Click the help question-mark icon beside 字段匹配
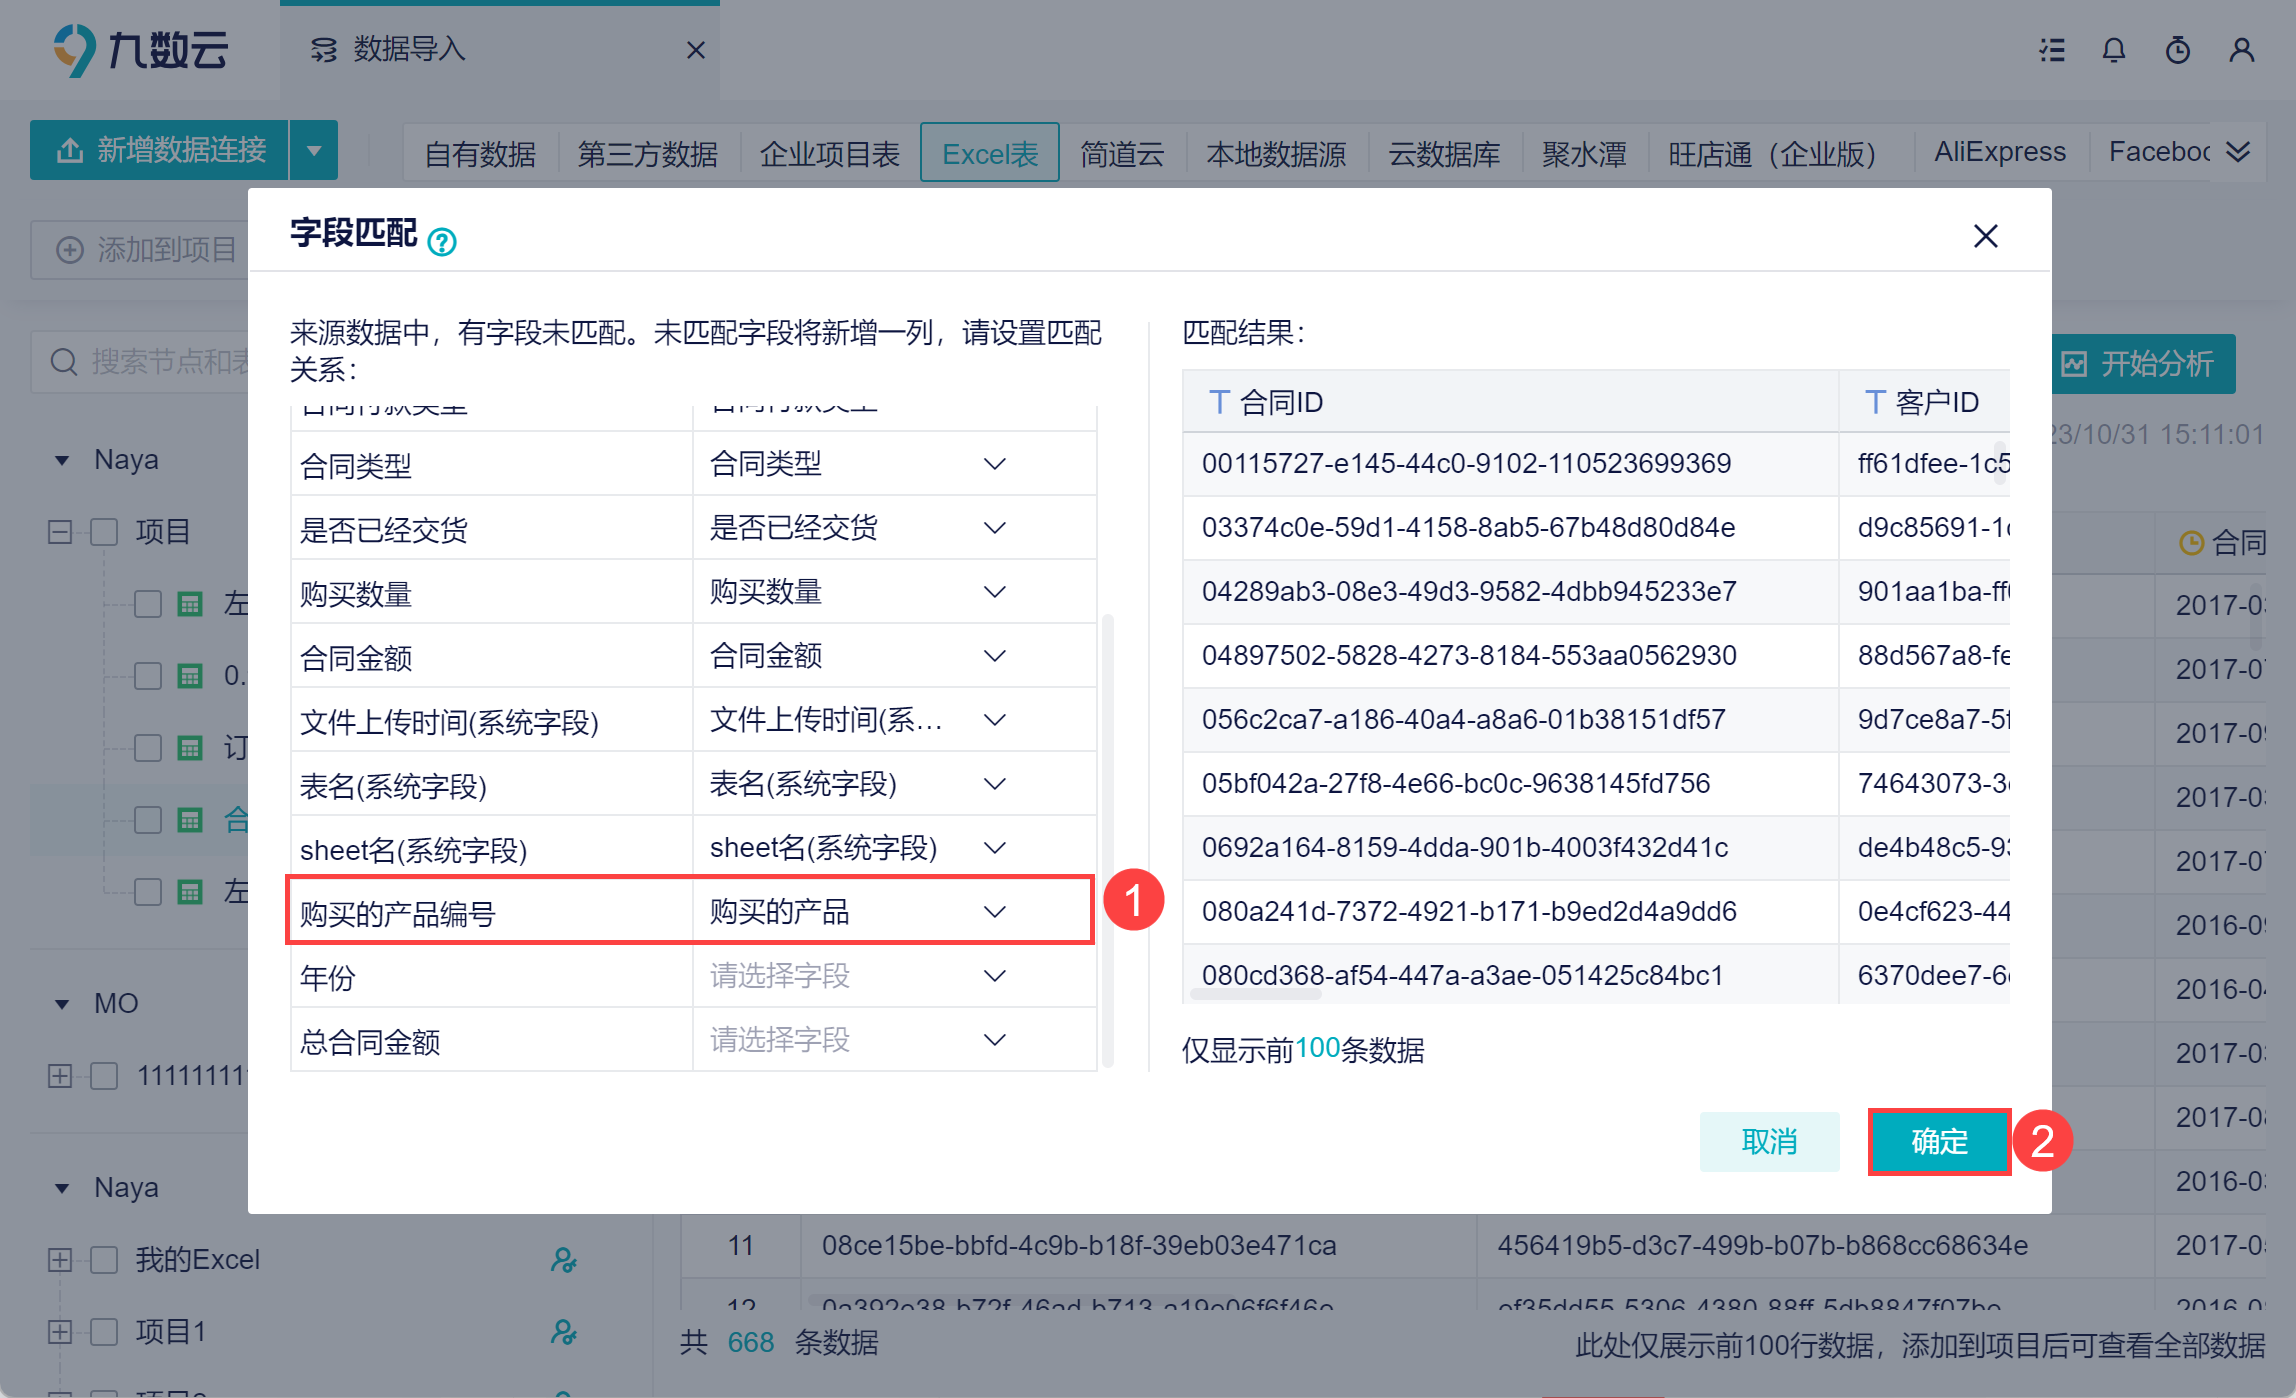 (442, 241)
